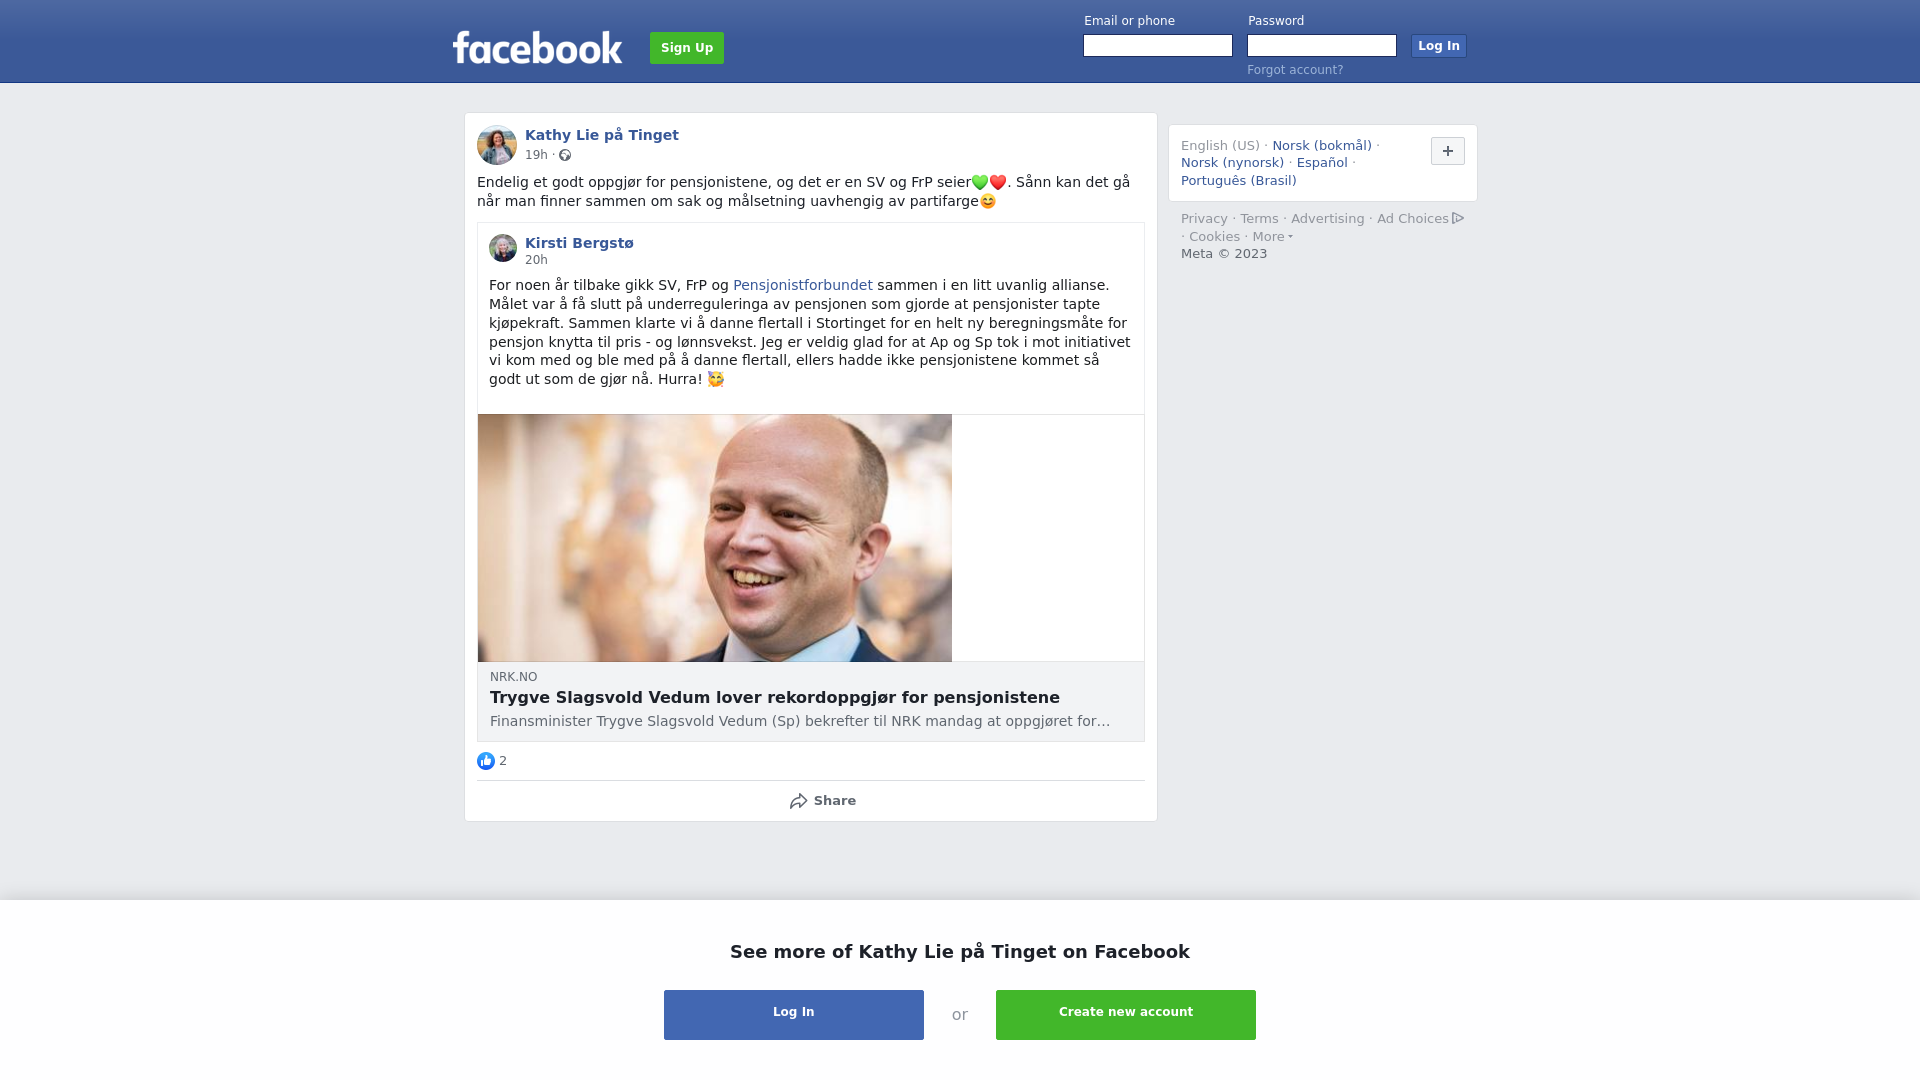Click the green Sign Up button
The width and height of the screenshot is (1920, 1080).
[687, 48]
